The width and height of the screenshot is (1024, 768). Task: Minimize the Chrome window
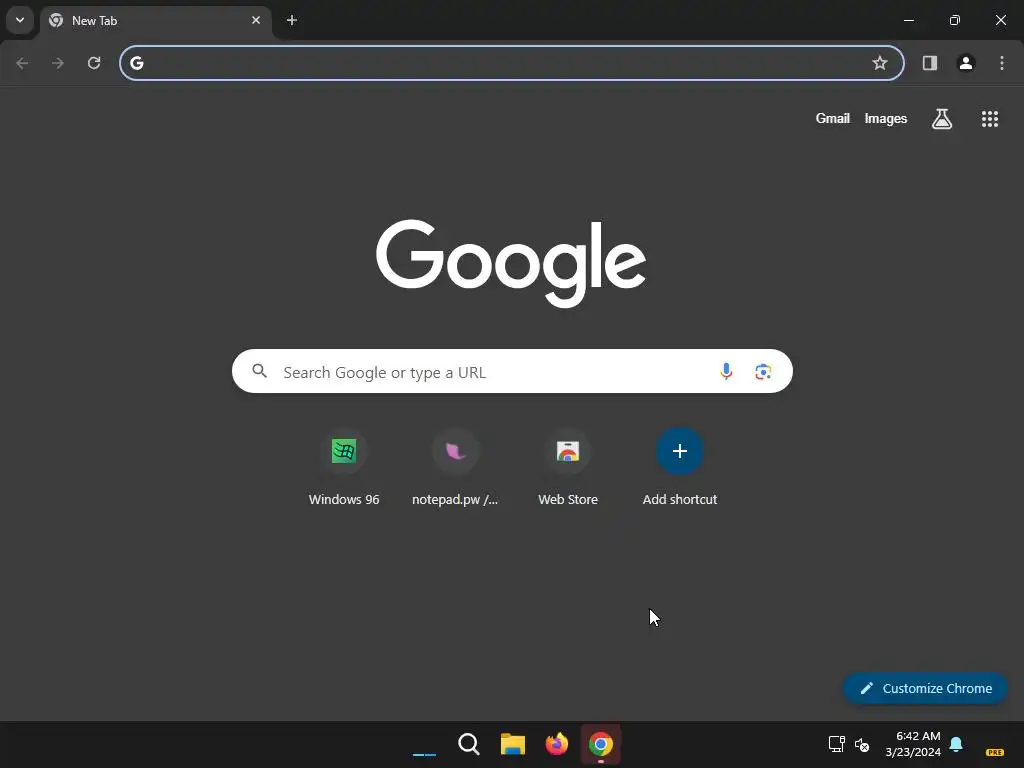pyautogui.click(x=908, y=20)
